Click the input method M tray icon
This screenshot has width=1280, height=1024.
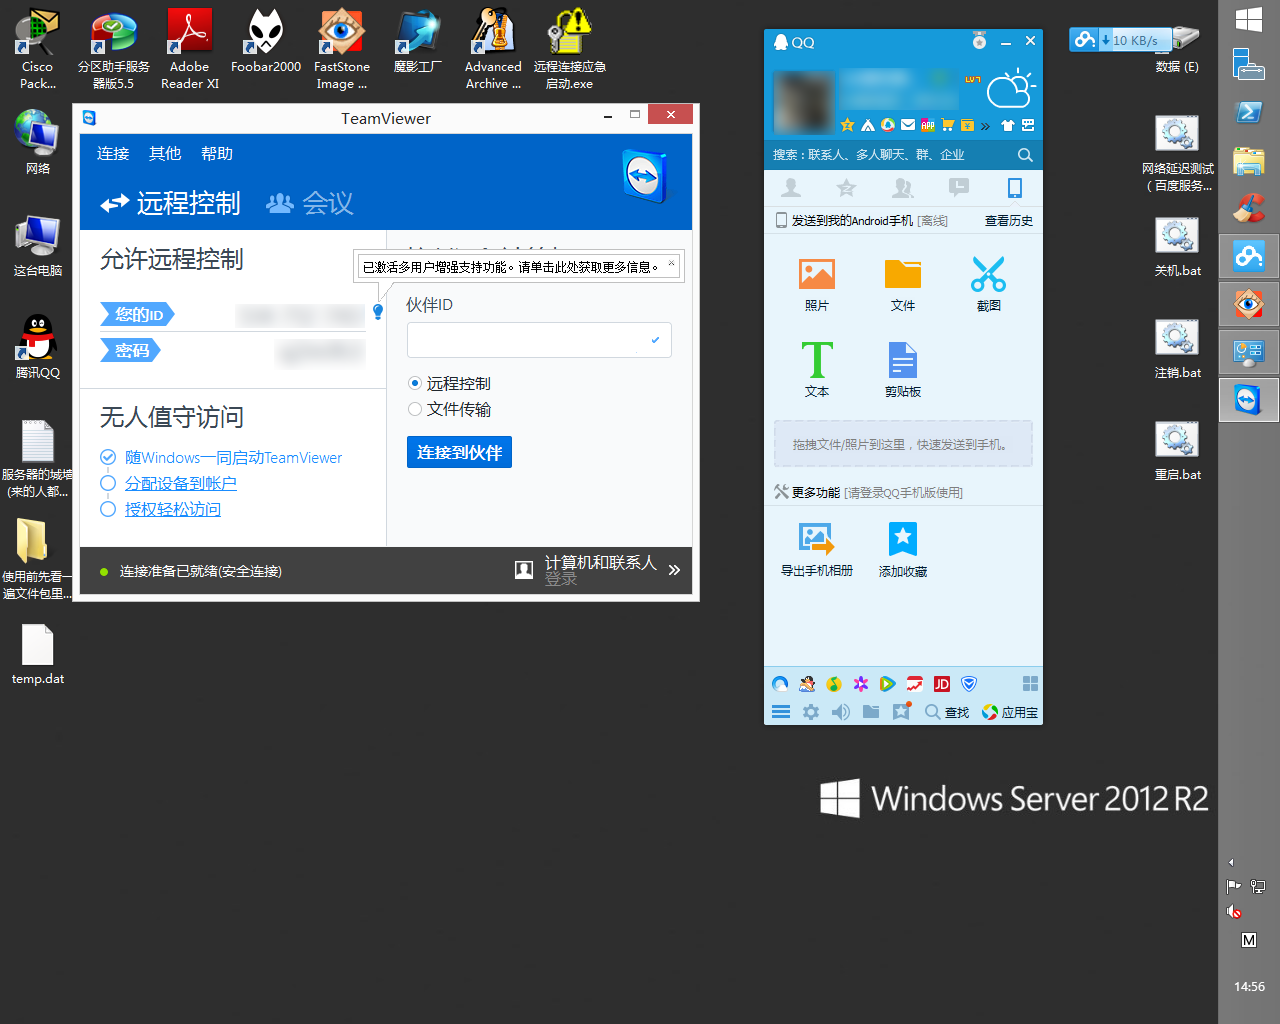(1249, 940)
